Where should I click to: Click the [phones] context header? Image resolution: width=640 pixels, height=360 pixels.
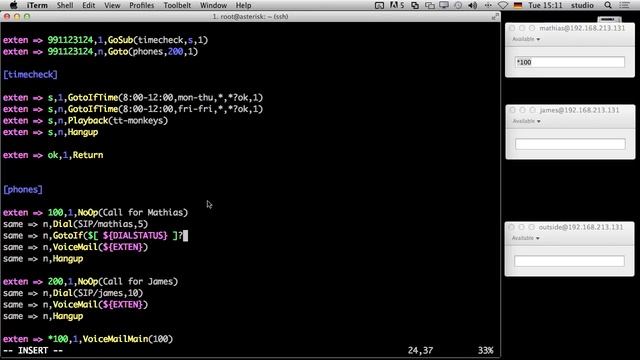(x=23, y=189)
